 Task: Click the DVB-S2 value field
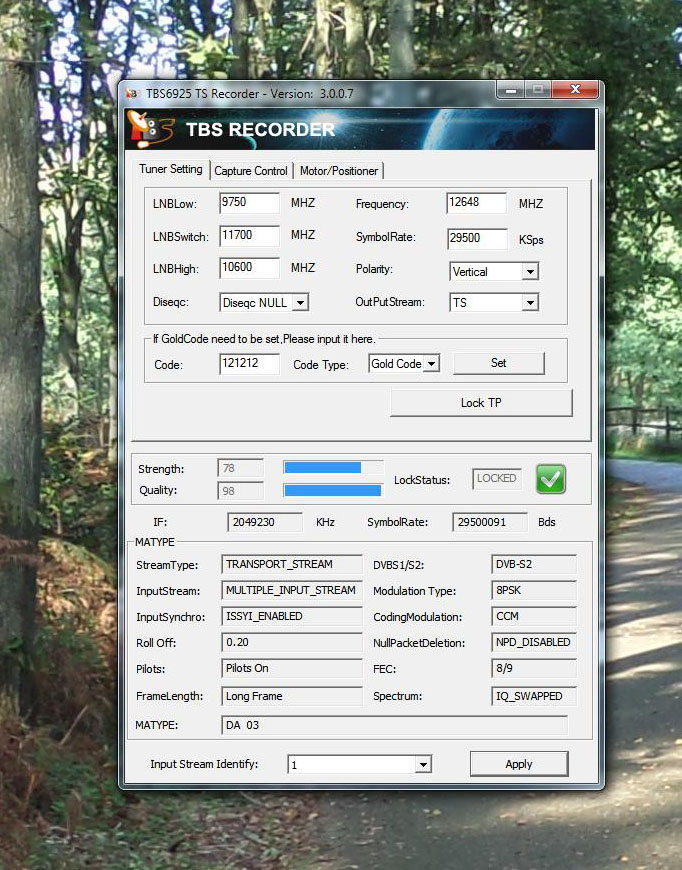[x=534, y=564]
